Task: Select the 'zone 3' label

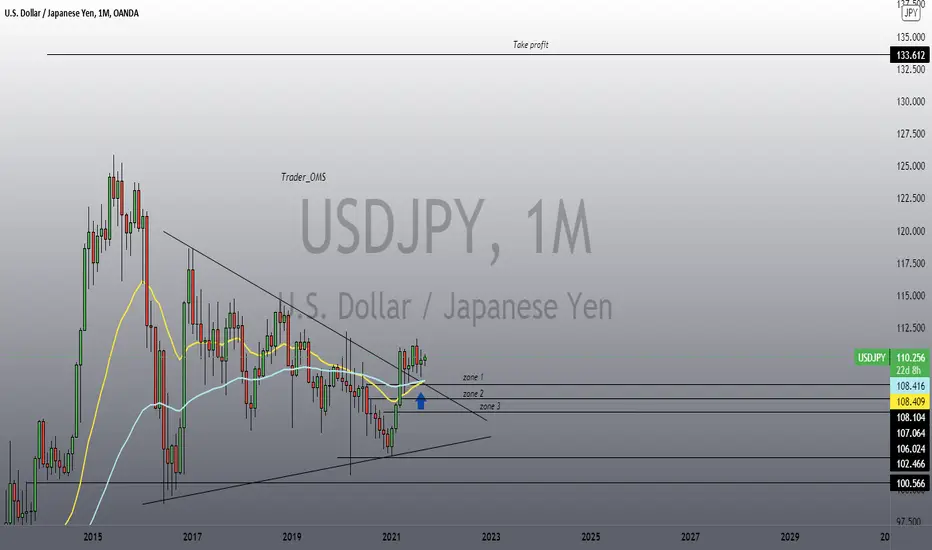Action: (x=490, y=406)
